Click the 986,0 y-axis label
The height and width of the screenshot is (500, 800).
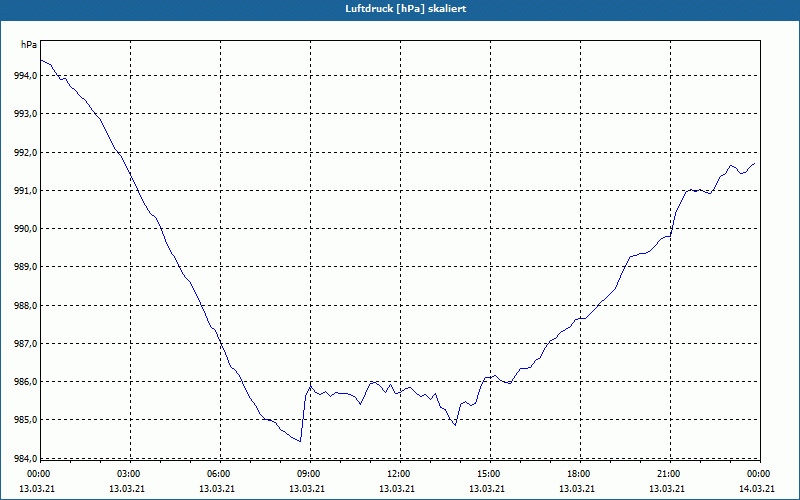25,382
